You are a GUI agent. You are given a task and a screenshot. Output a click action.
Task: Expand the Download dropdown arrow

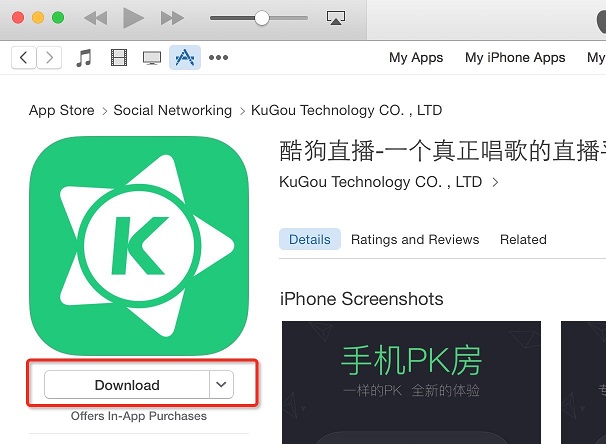pos(221,385)
